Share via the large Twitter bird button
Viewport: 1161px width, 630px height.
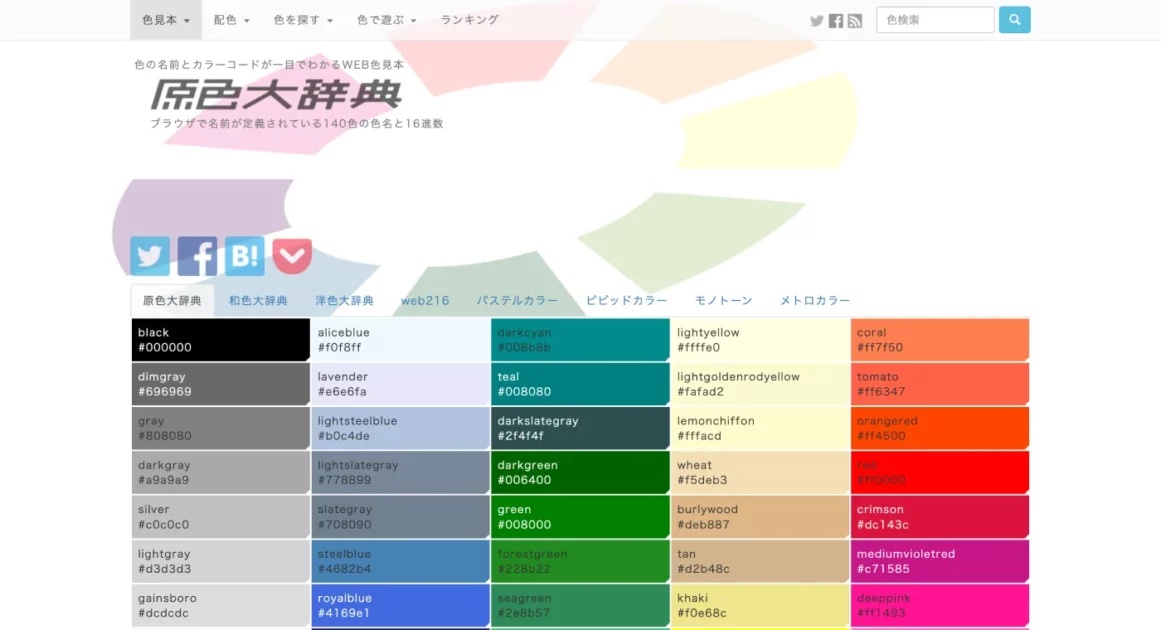[x=150, y=257]
